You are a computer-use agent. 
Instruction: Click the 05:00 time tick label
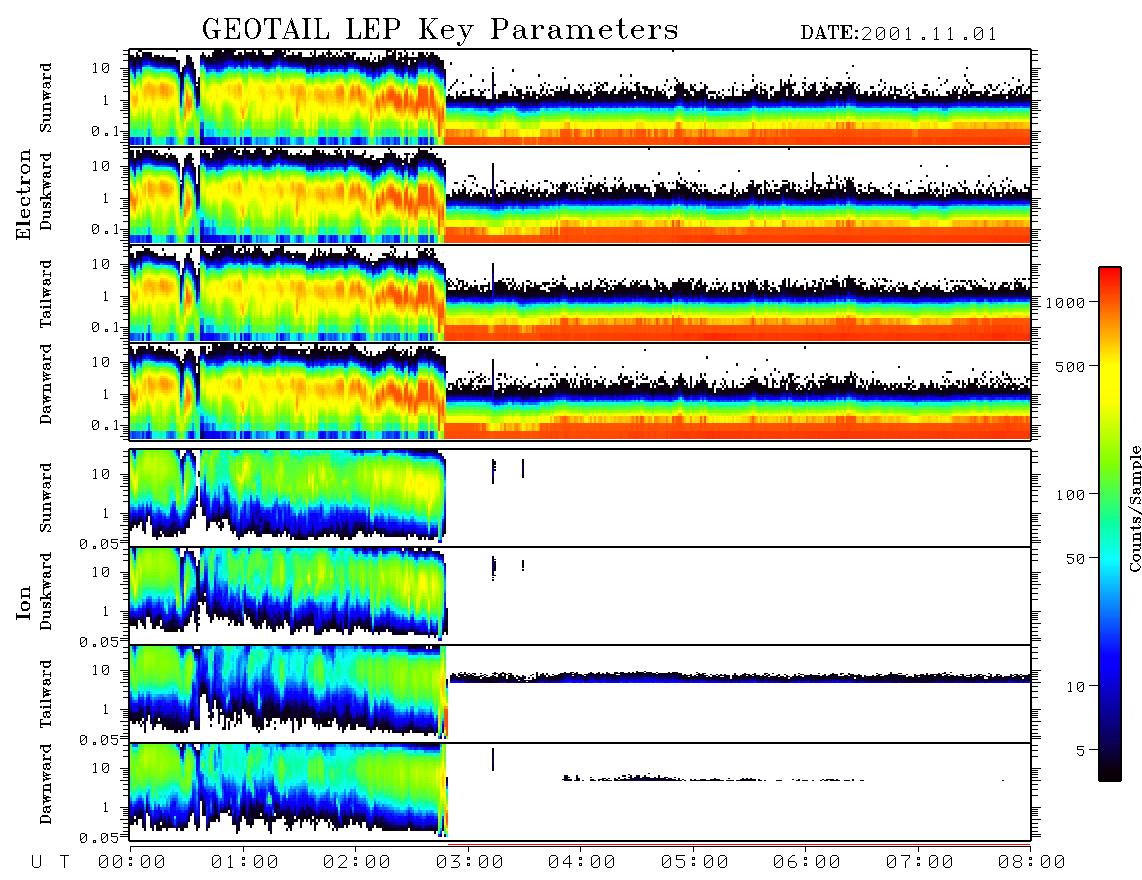point(695,863)
